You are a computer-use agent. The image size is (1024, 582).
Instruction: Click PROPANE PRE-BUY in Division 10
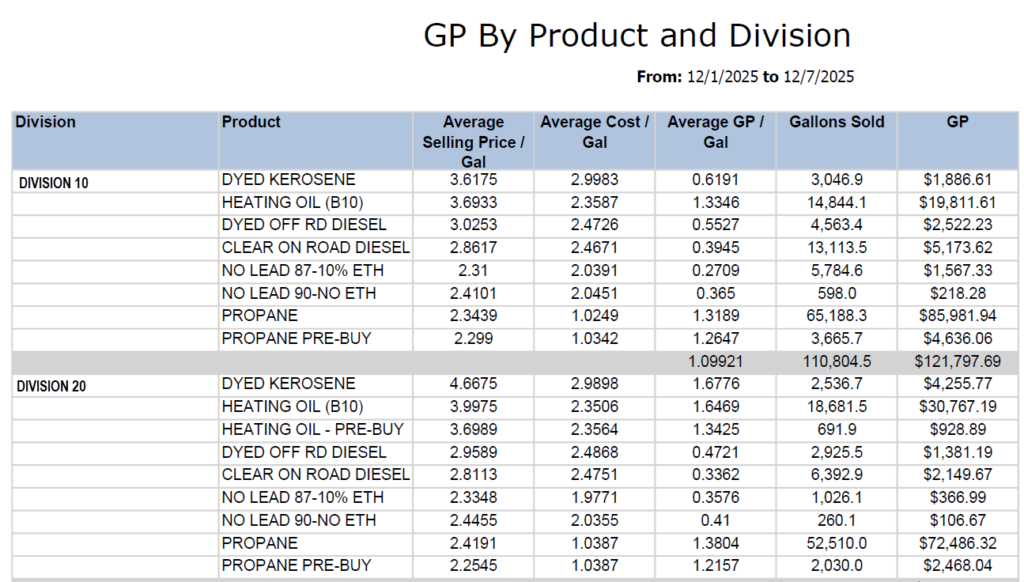tap(296, 338)
